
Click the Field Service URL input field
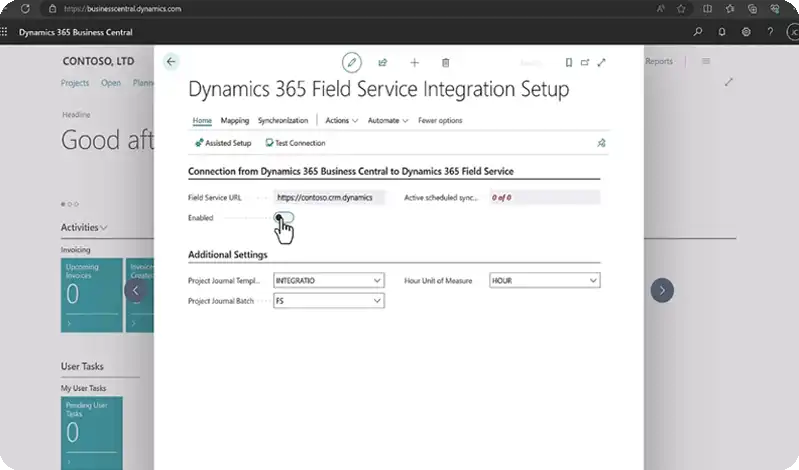tap(329, 197)
